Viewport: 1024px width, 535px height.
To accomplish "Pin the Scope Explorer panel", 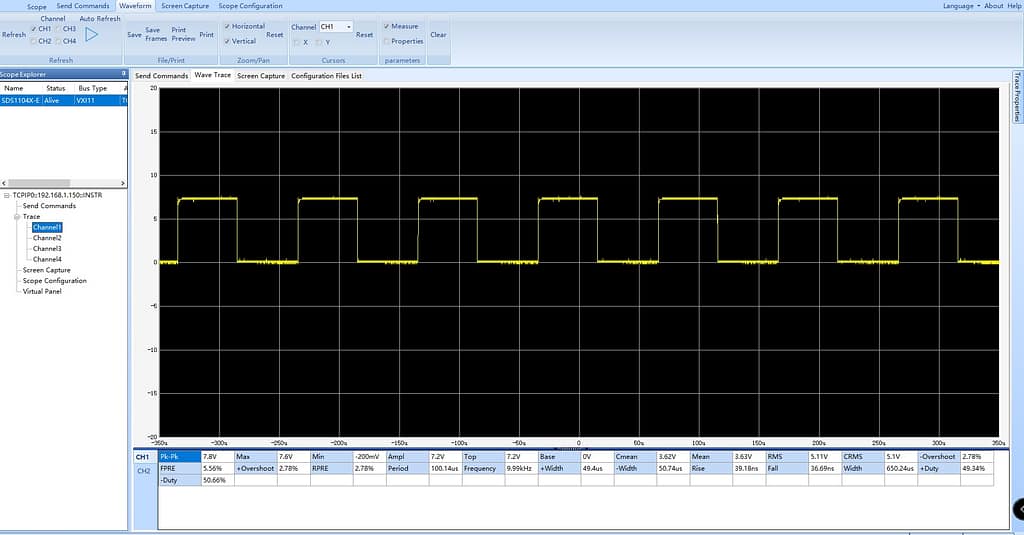I will [124, 74].
